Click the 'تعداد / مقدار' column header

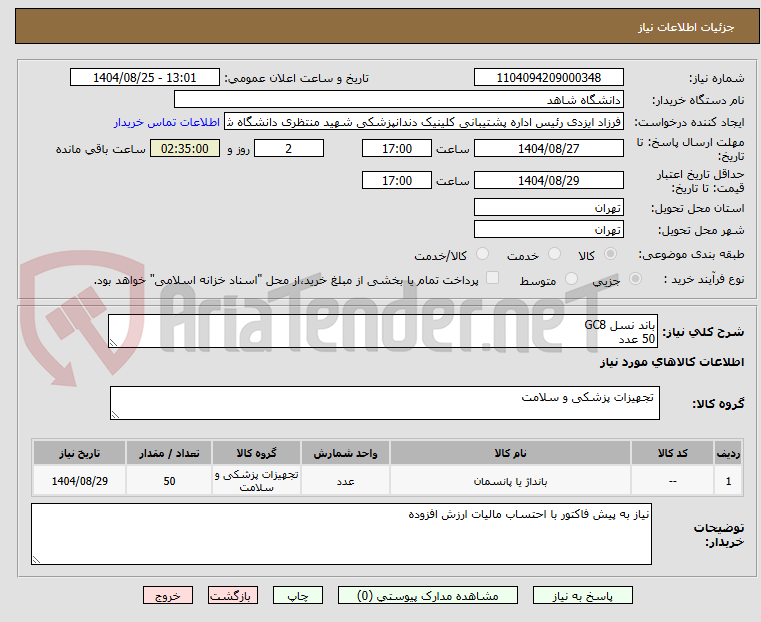169,453
